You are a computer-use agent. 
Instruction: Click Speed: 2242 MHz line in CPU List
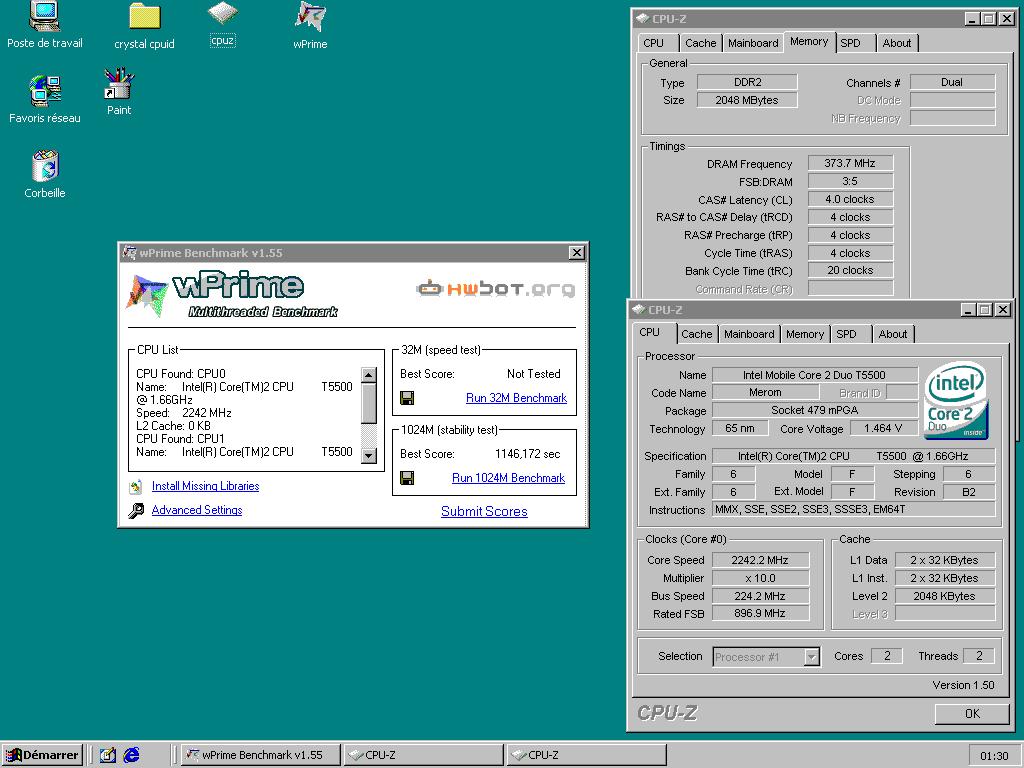point(184,413)
